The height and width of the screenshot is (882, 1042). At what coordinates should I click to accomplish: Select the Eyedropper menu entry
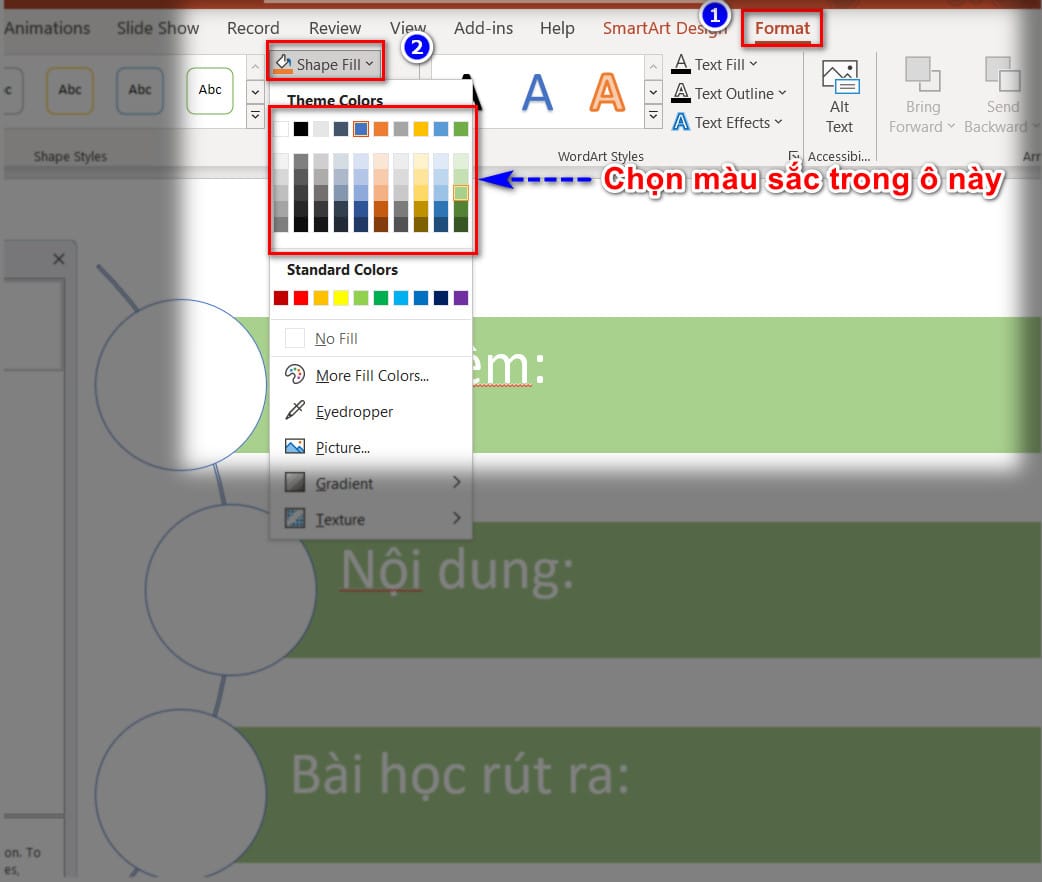coord(371,411)
